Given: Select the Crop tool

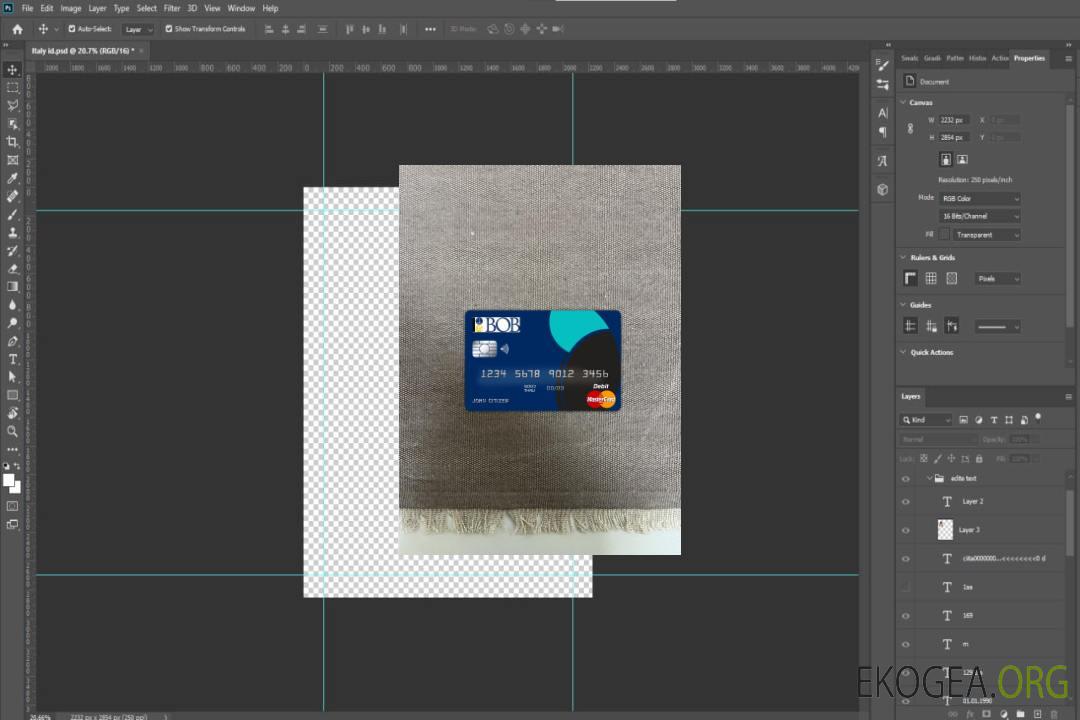Looking at the screenshot, I should point(12,142).
